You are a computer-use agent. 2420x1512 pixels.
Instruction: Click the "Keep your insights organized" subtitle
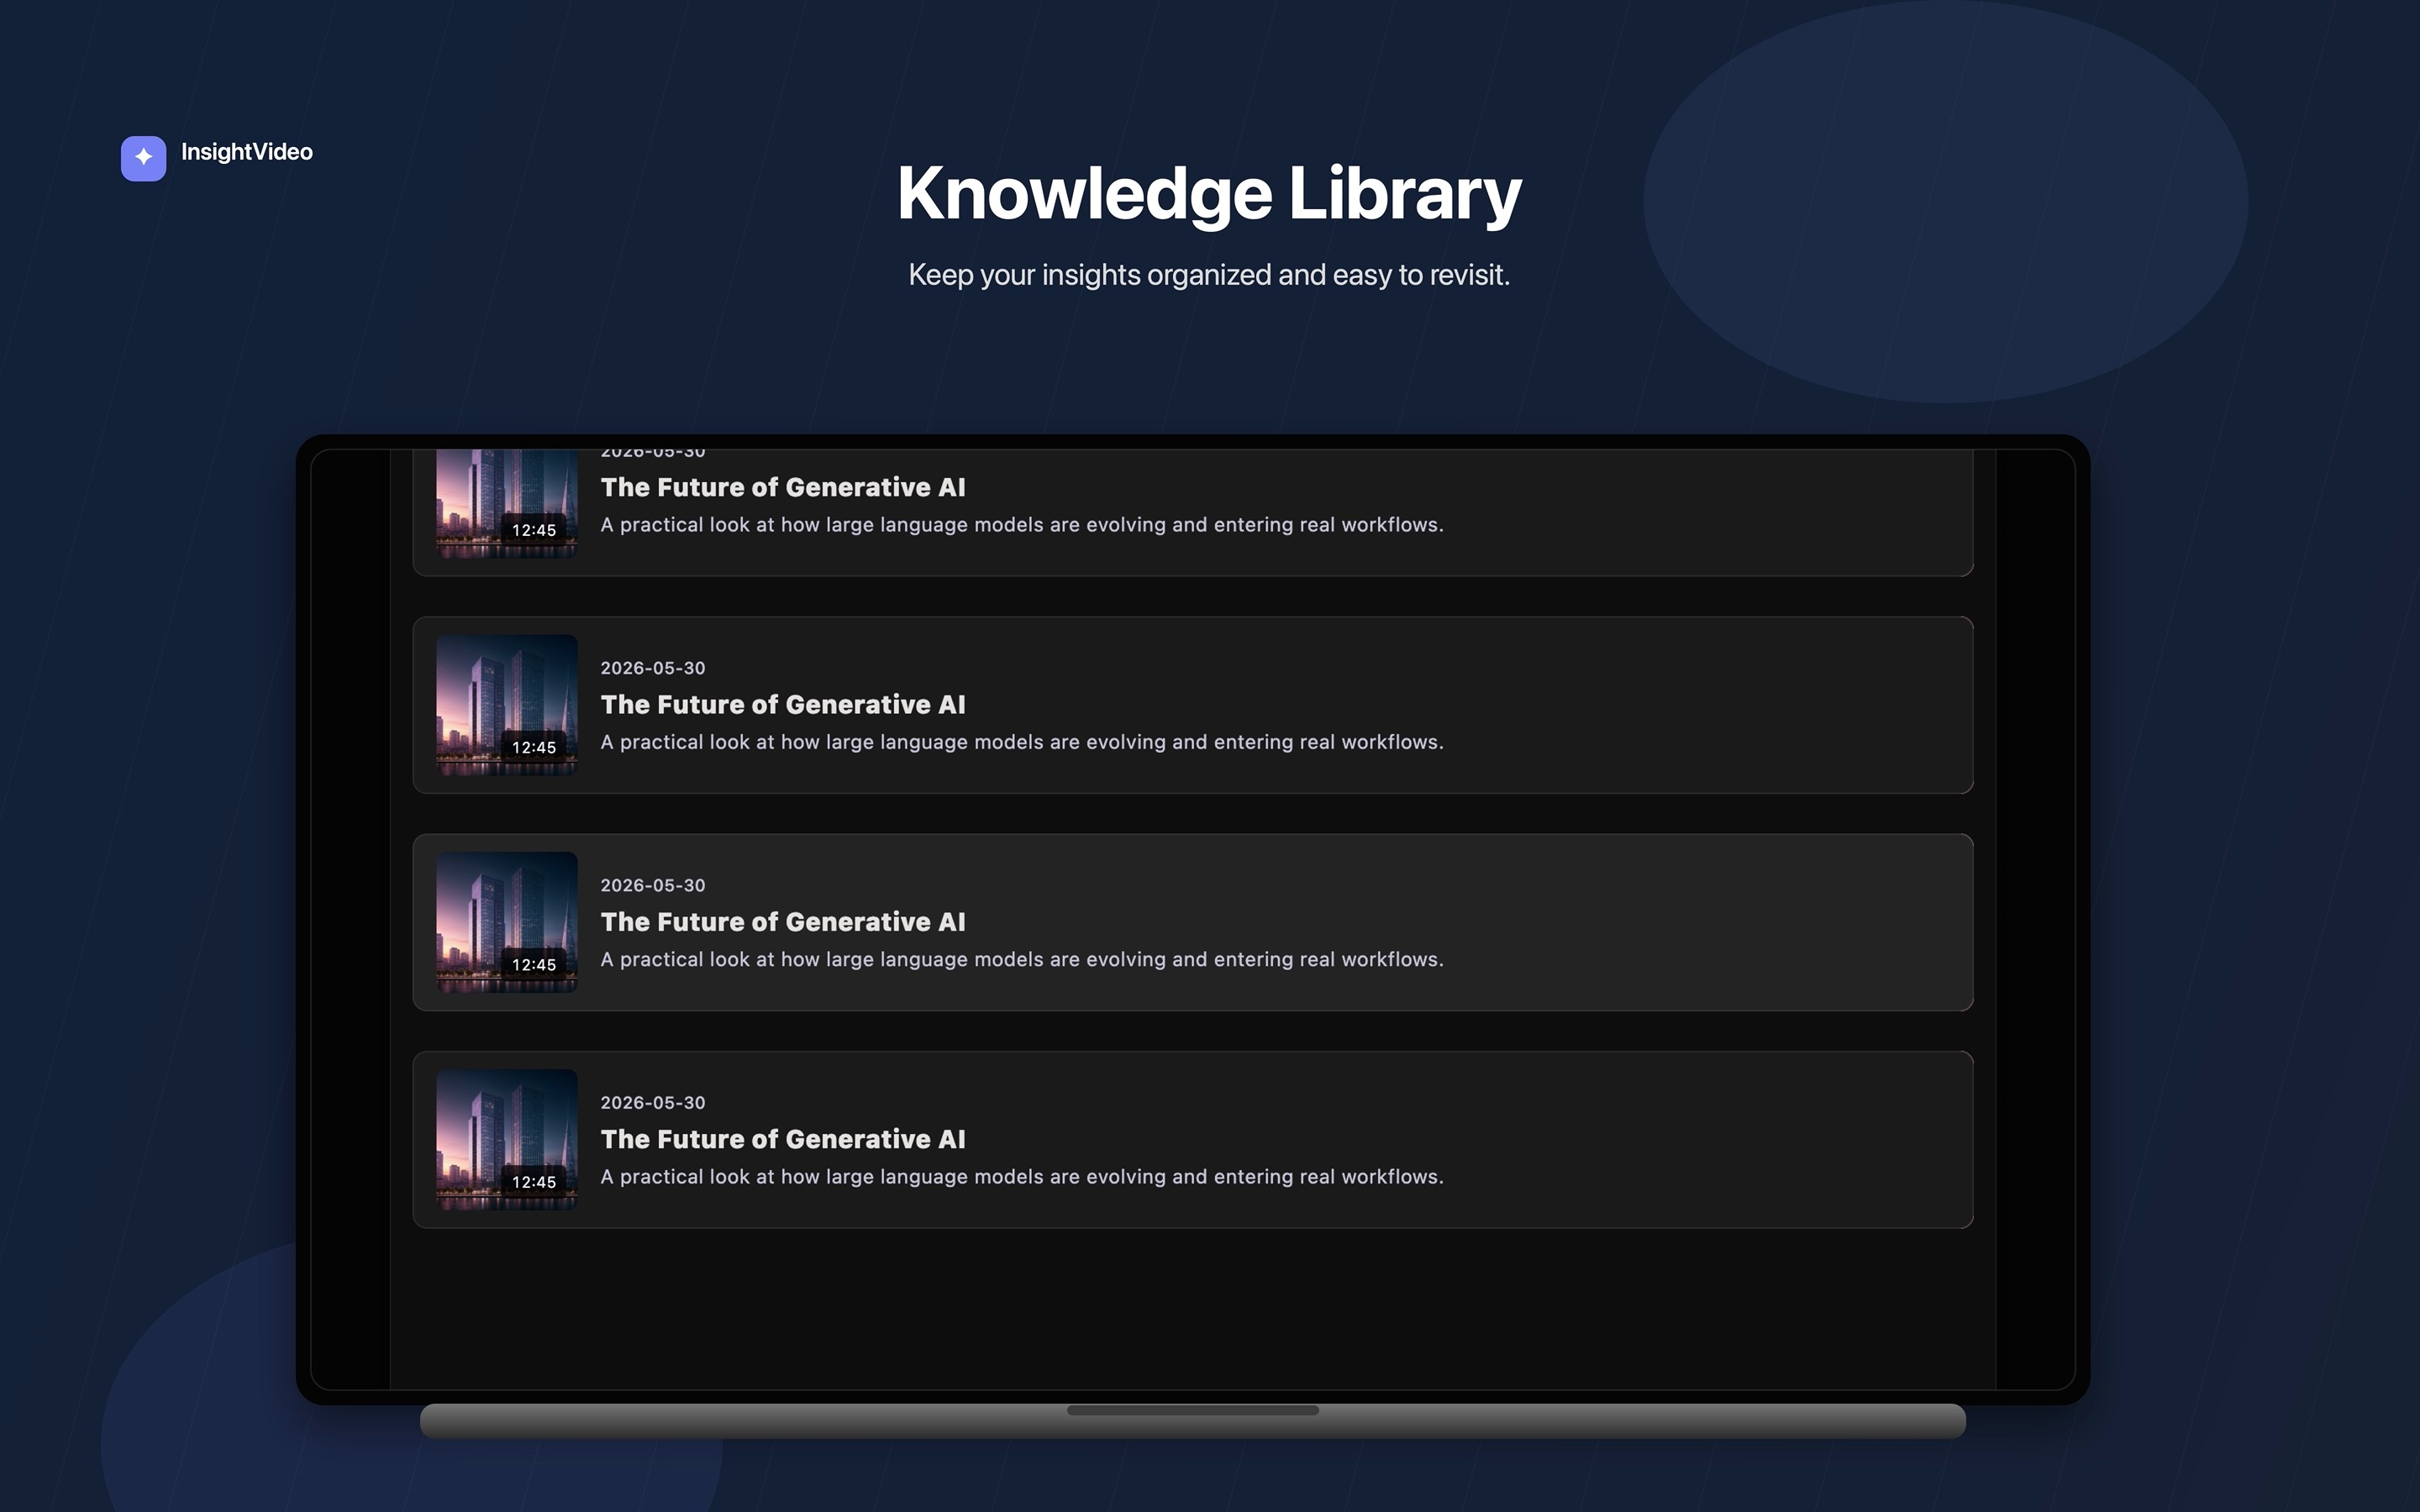1209,275
